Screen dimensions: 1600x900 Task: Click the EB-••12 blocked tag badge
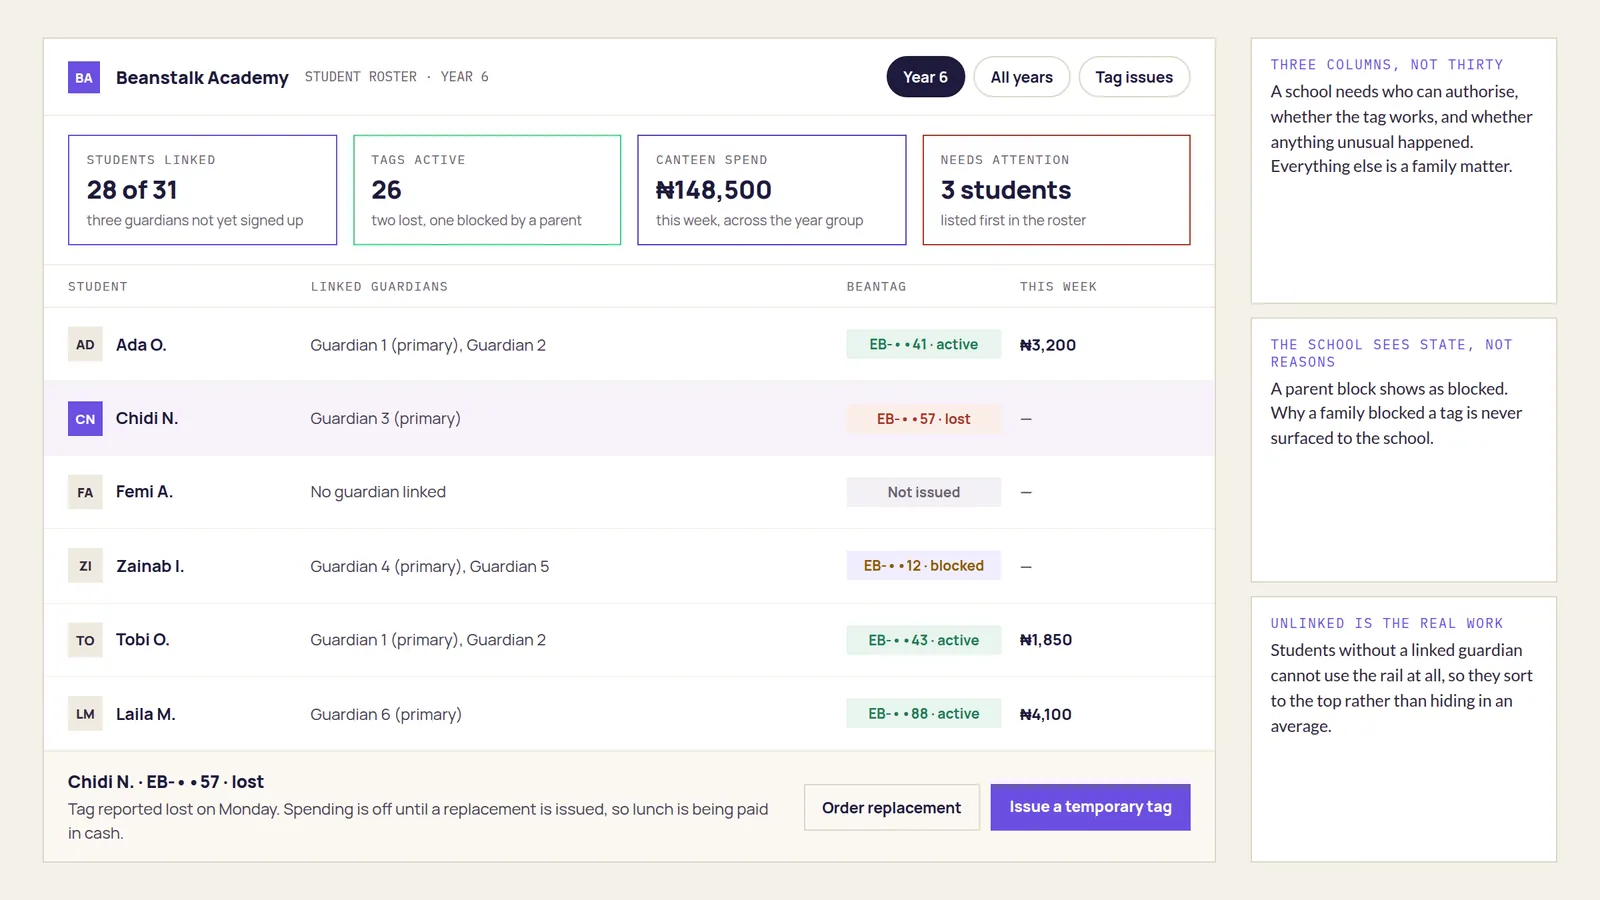(924, 566)
